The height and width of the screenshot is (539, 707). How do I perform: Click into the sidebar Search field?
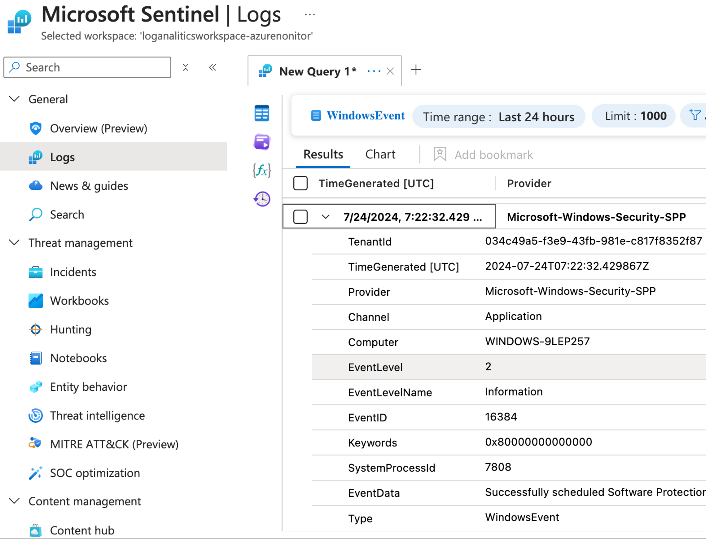95,67
